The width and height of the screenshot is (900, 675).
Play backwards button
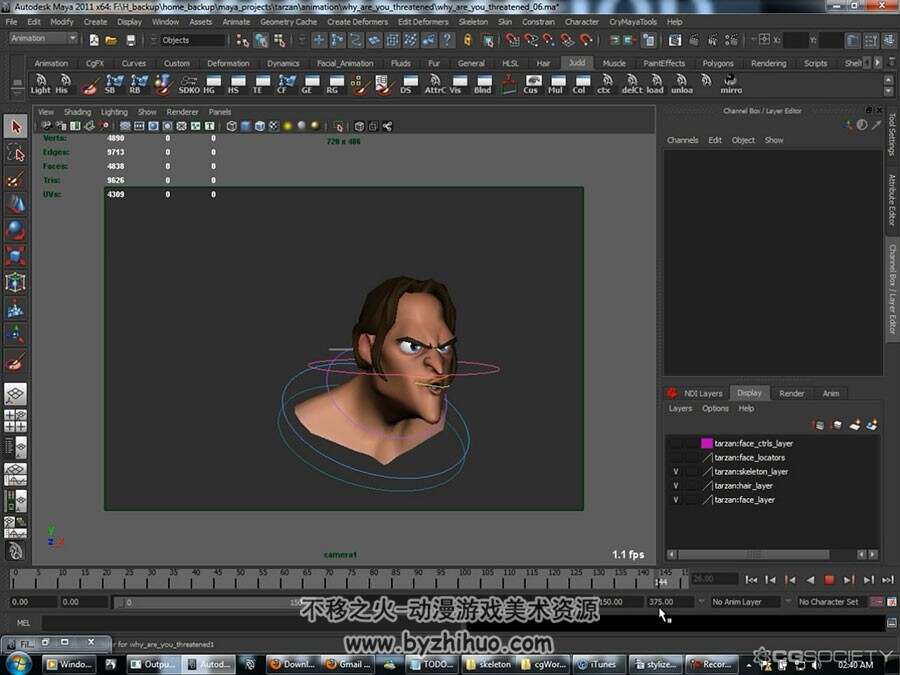[x=810, y=580]
